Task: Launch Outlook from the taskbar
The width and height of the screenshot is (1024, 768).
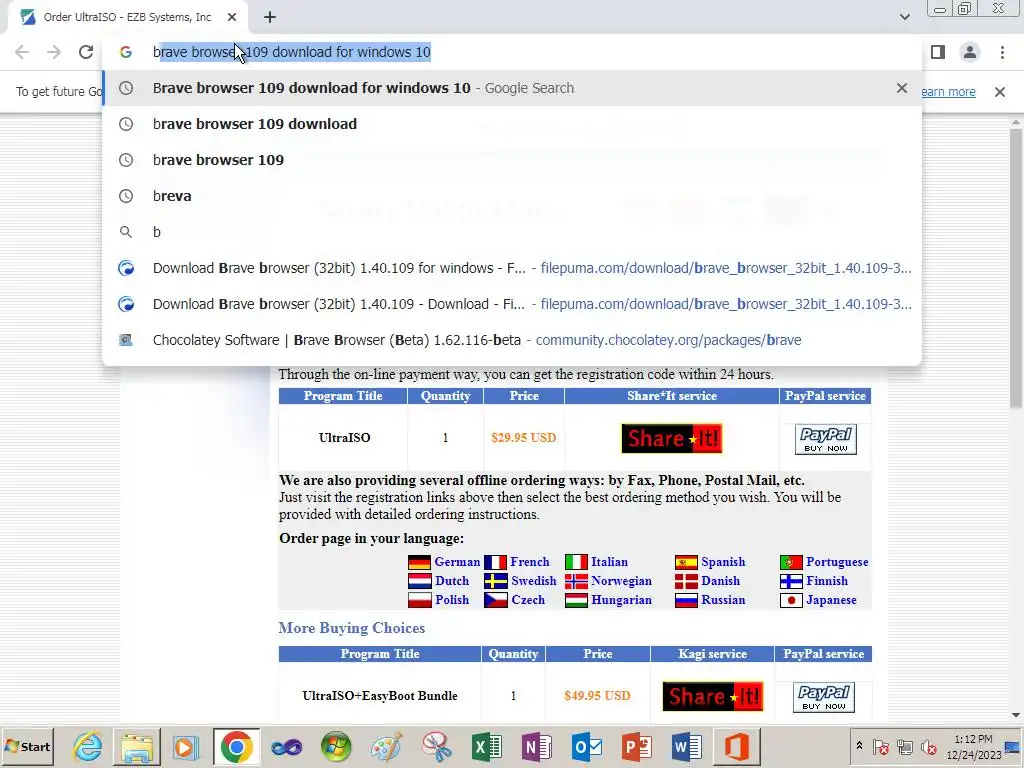Action: 586,746
